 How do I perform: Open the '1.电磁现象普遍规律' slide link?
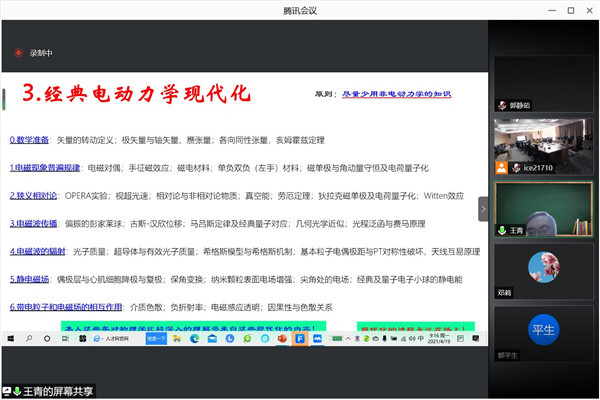47,168
